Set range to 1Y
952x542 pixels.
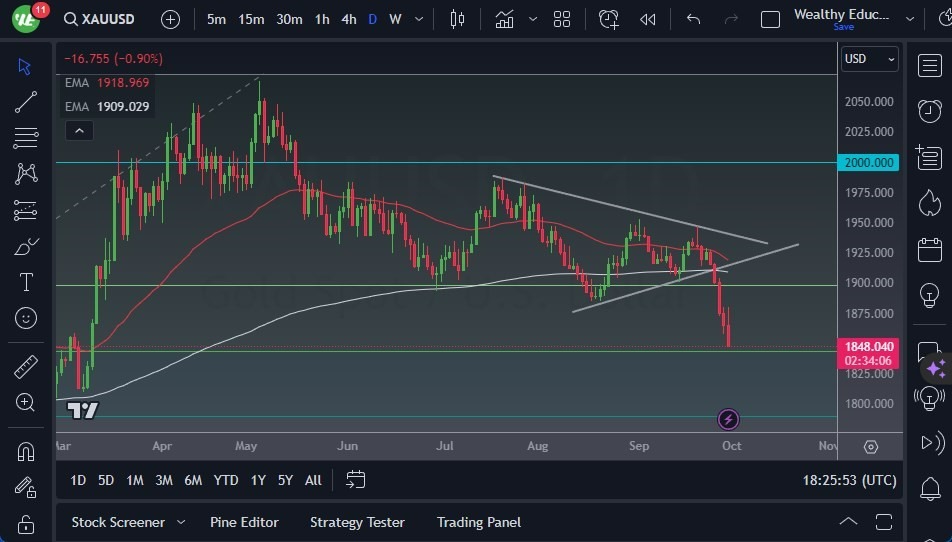(258, 480)
